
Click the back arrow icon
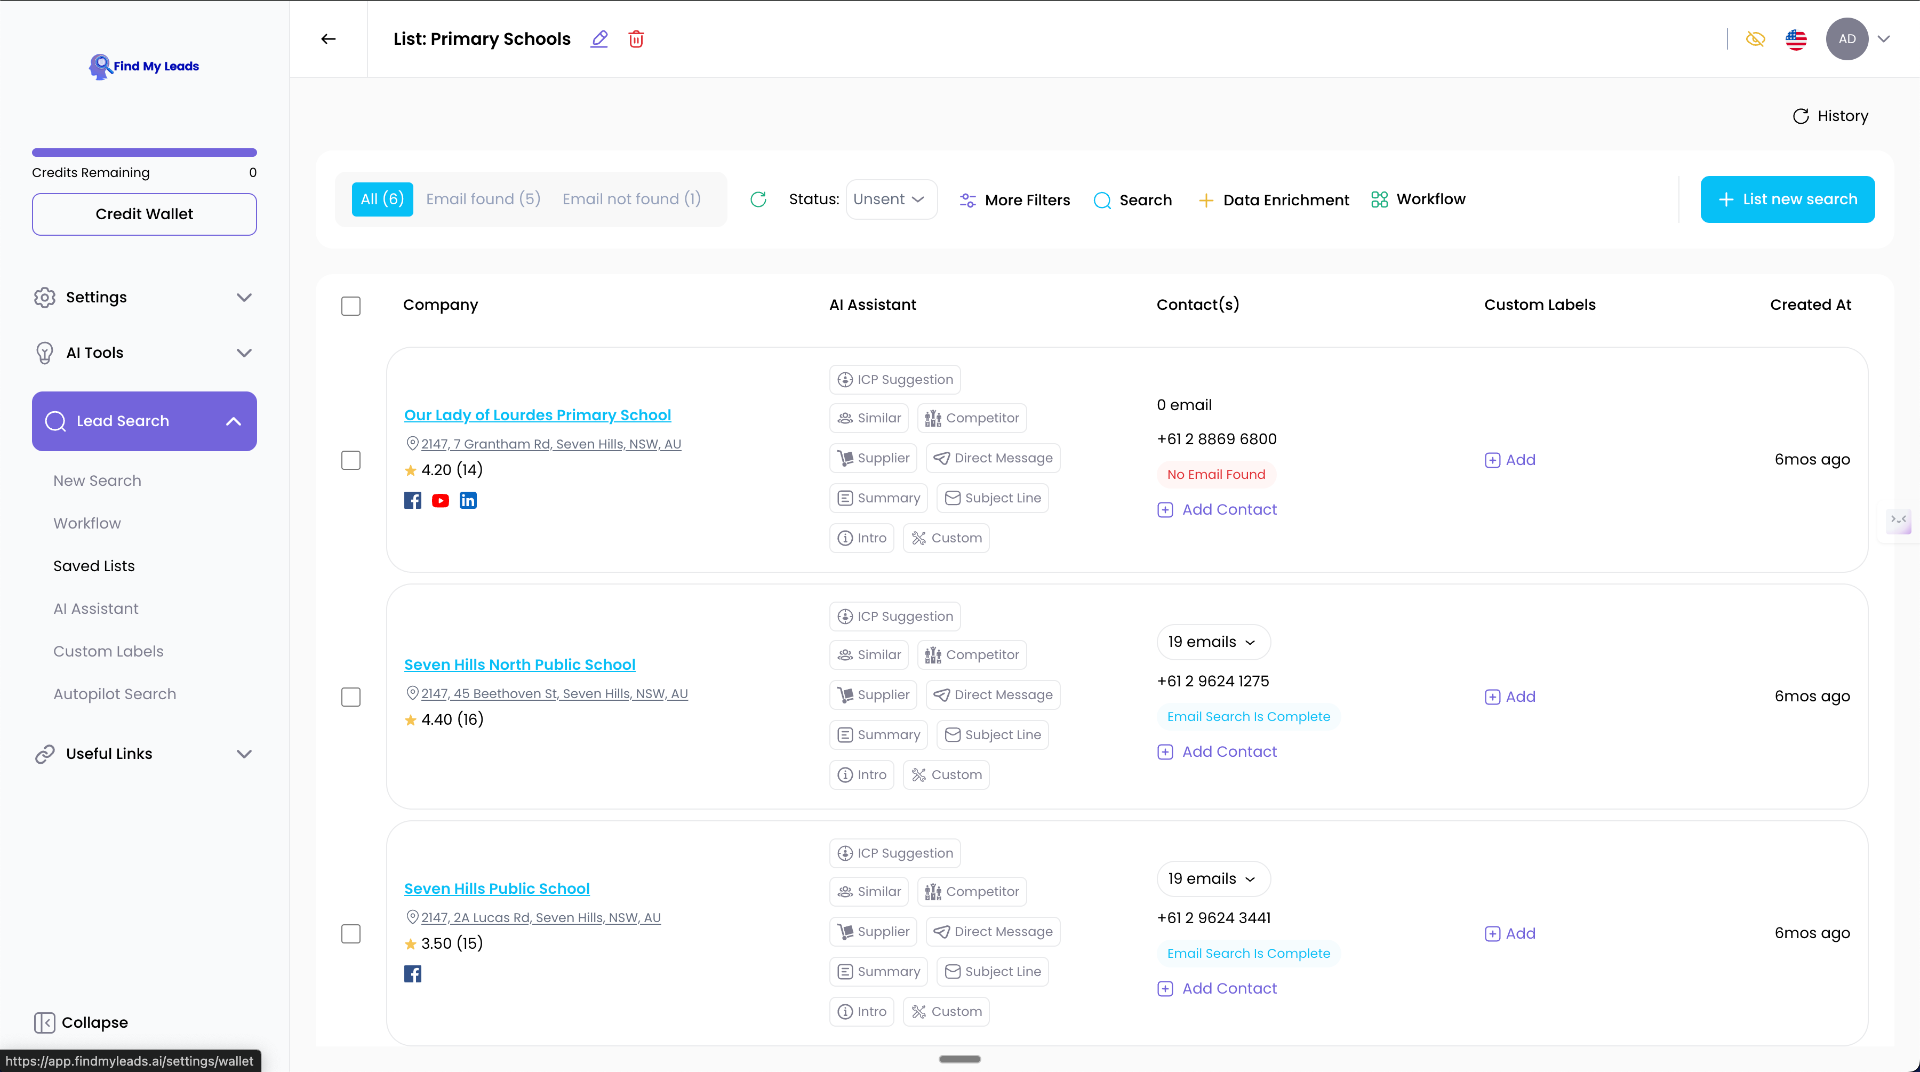pyautogui.click(x=328, y=39)
